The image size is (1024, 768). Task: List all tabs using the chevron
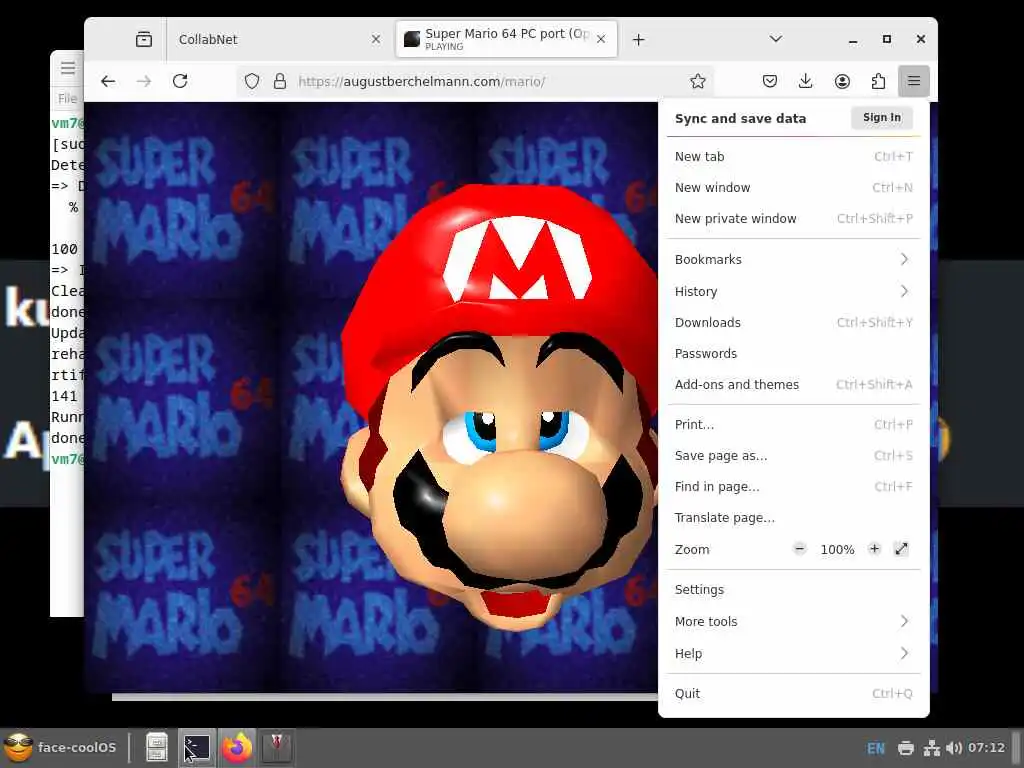(x=776, y=39)
